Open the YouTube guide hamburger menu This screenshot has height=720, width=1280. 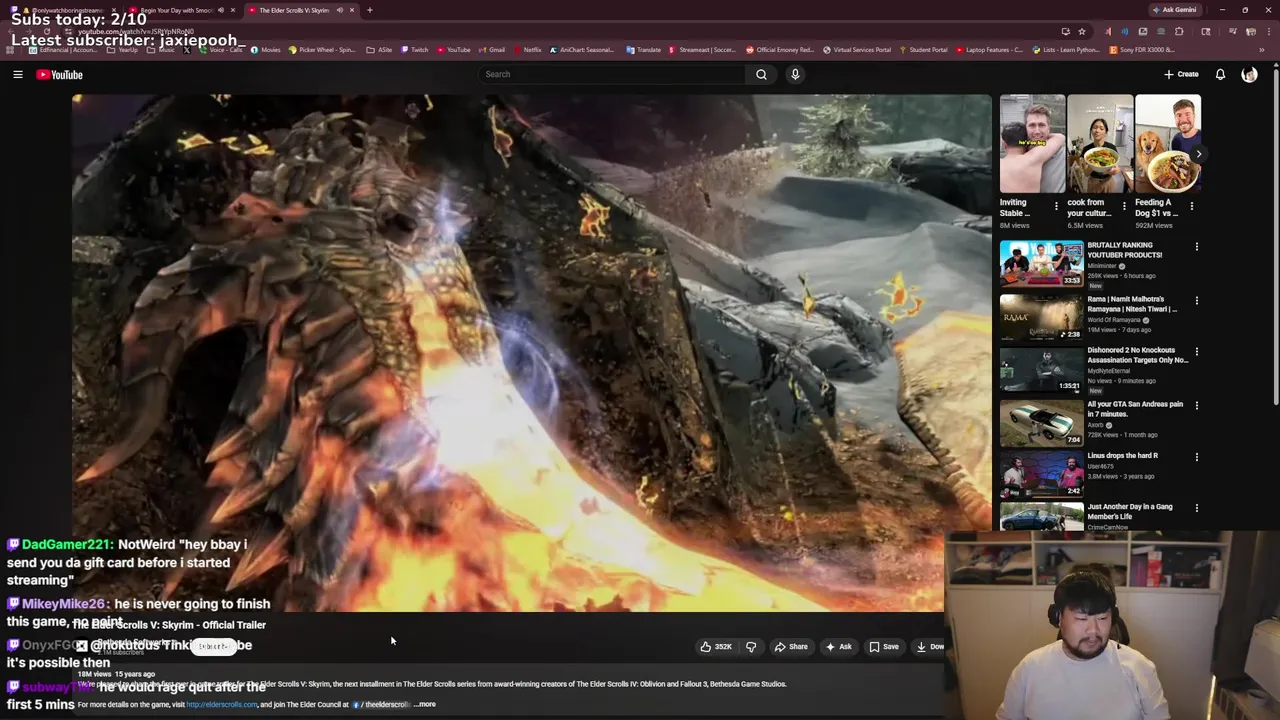tap(18, 74)
